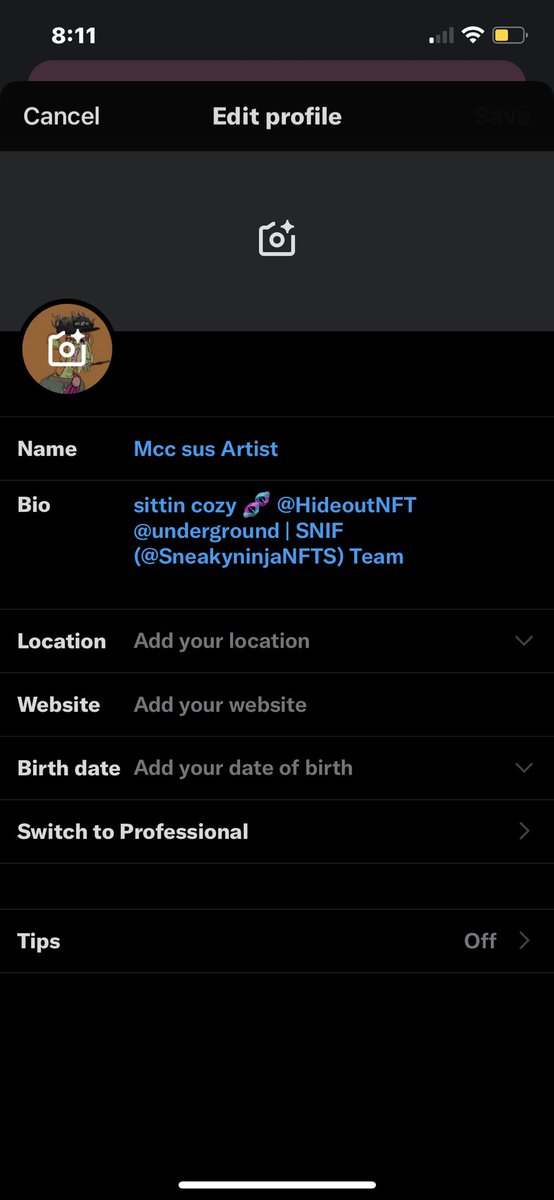Tap the Add your website field

pos(220,705)
